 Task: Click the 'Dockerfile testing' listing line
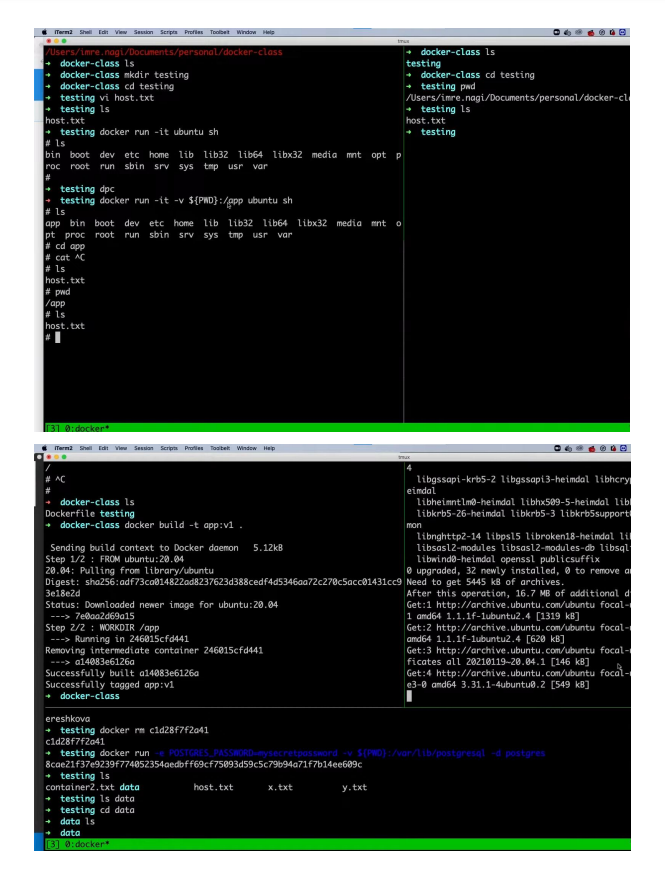[x=90, y=513]
